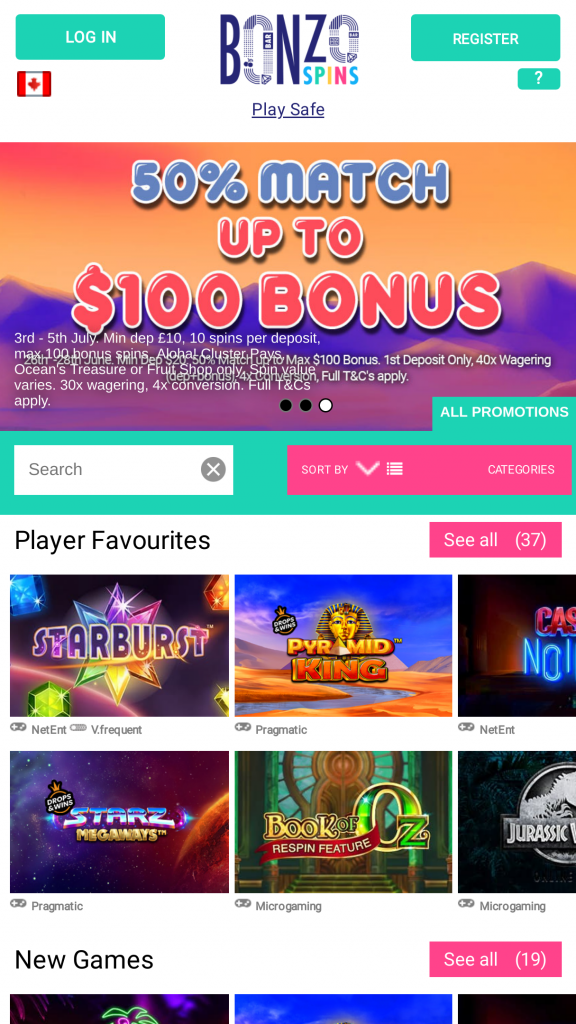Image resolution: width=576 pixels, height=1024 pixels.
Task: See all 19 New Games
Action: coord(496,959)
